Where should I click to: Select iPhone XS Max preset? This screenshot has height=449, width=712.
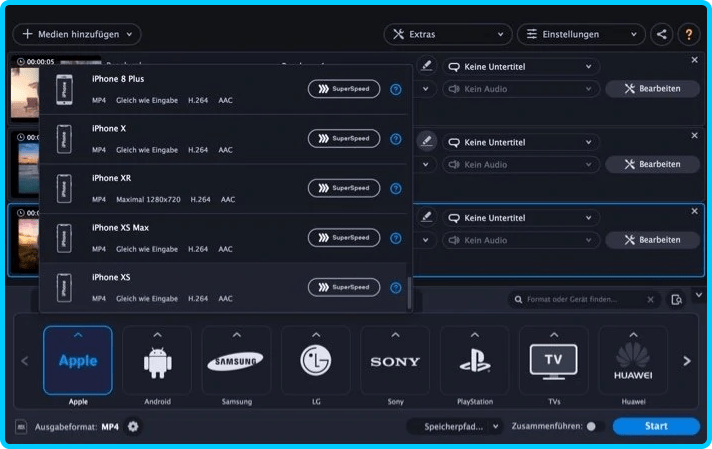[x=223, y=238]
